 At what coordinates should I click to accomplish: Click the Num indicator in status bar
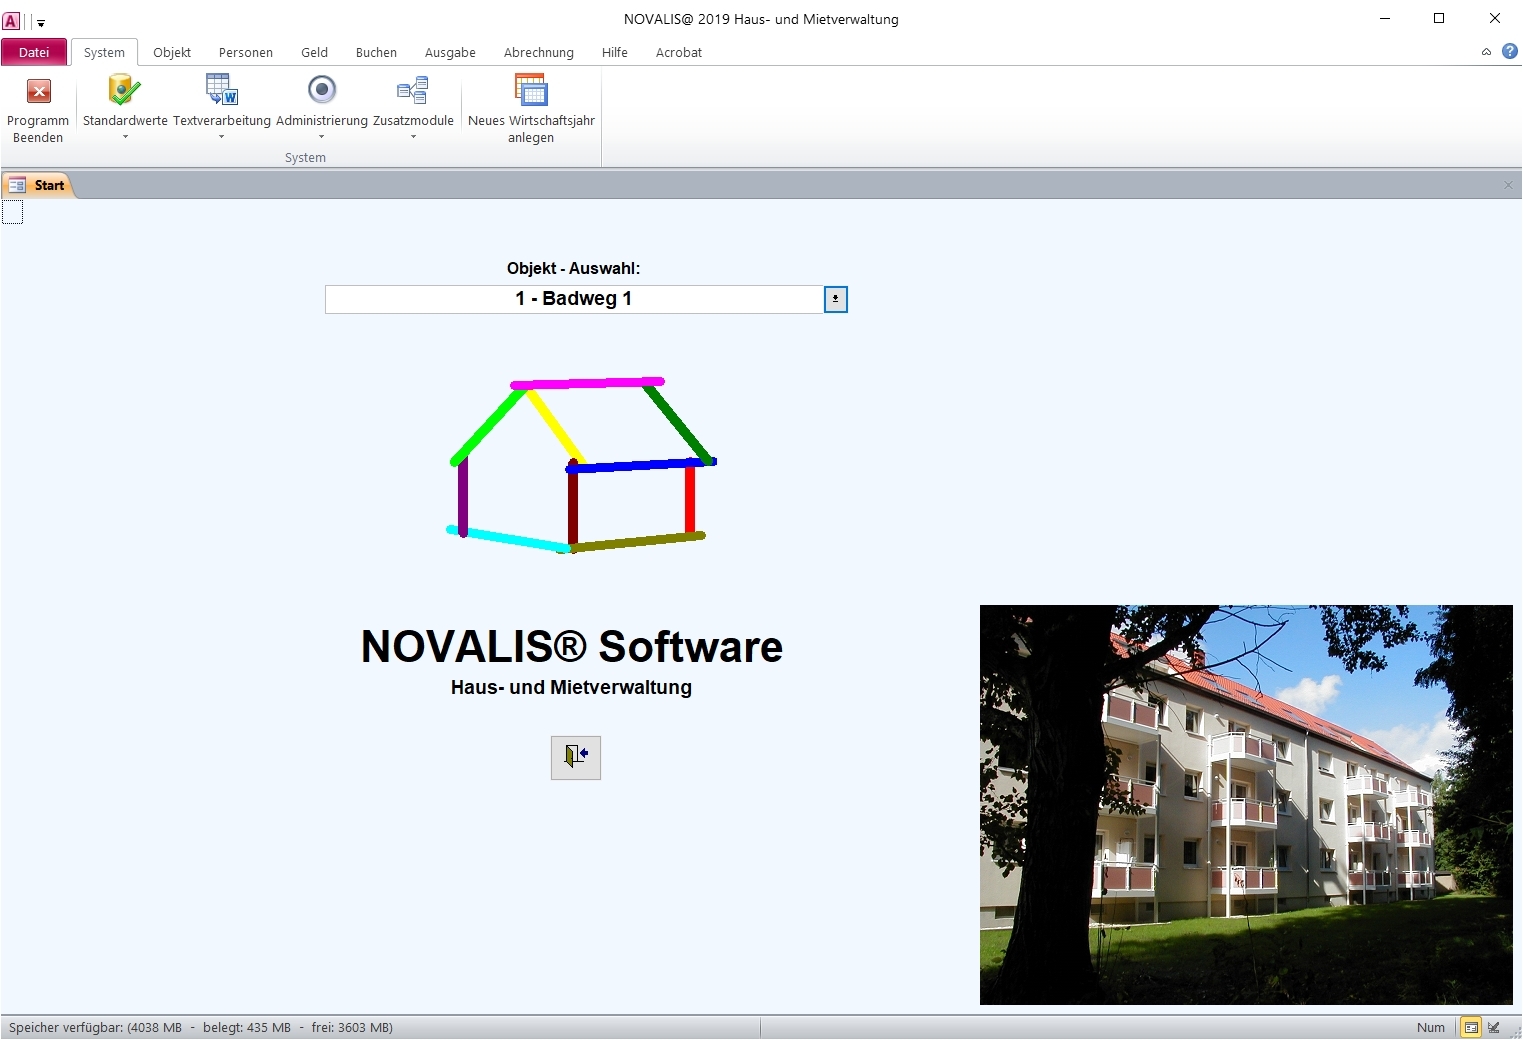(x=1431, y=1027)
